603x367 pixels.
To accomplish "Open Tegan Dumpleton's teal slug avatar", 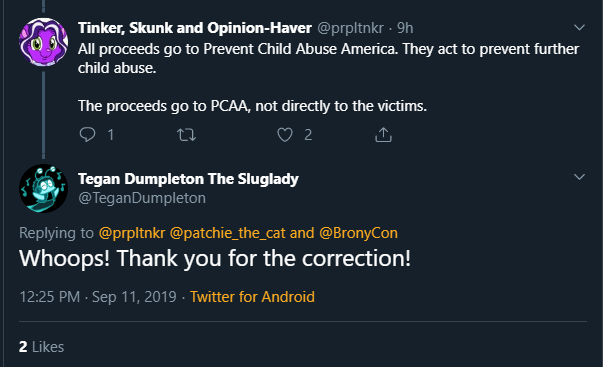I will pyautogui.click(x=43, y=188).
